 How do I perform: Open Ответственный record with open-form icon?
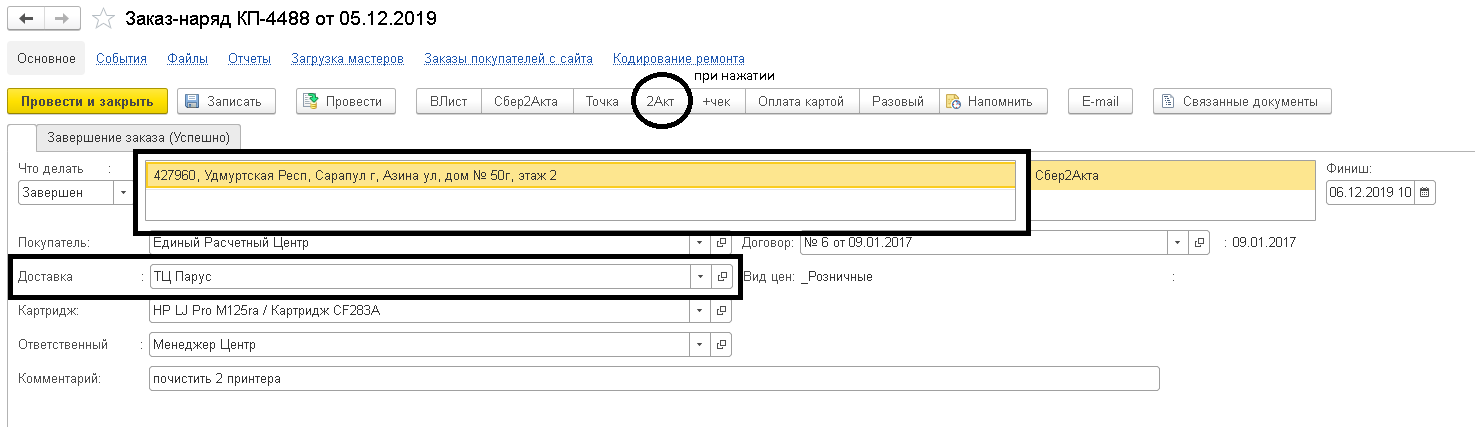721,346
